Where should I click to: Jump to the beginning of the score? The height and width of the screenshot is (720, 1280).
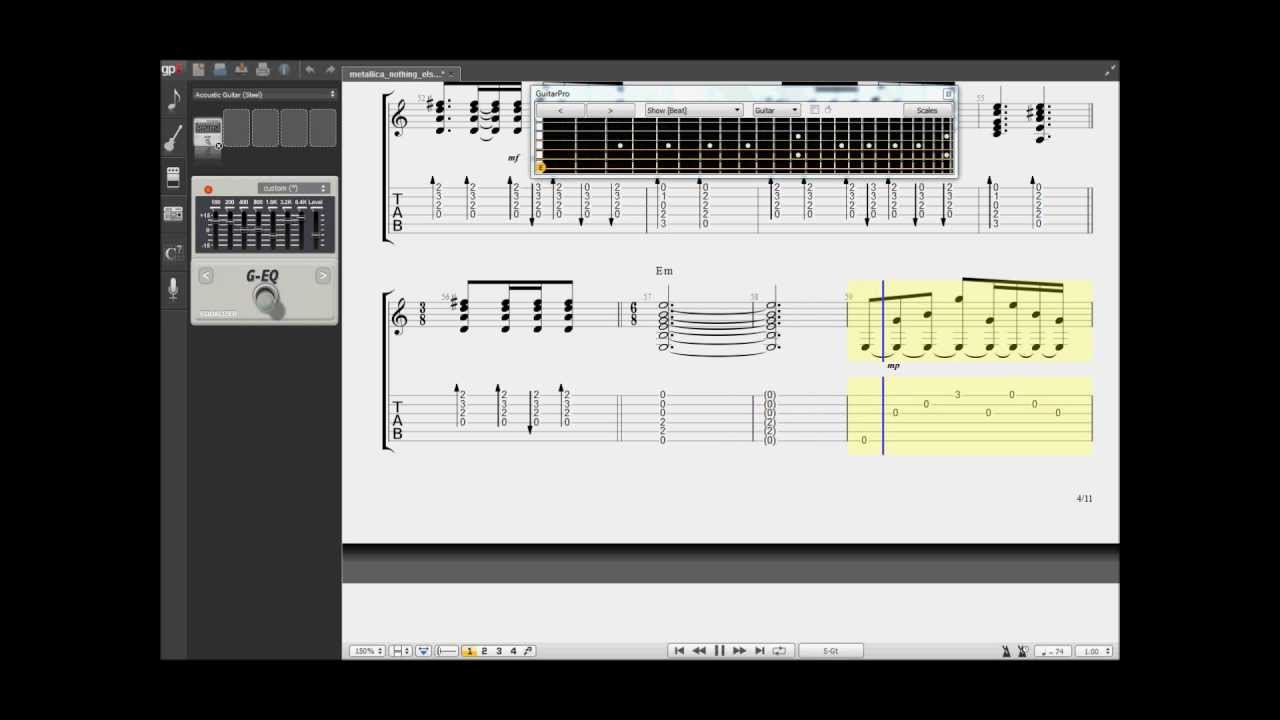679,651
